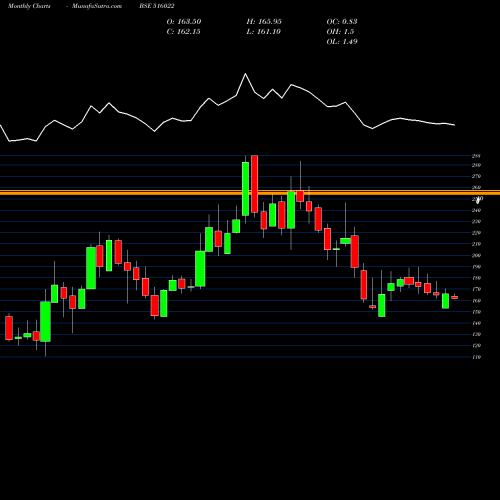Click the 260 price axis label

(476, 188)
